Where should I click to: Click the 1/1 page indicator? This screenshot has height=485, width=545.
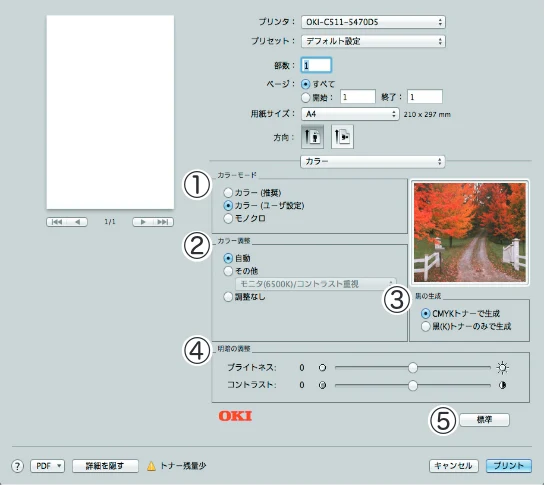pos(110,222)
